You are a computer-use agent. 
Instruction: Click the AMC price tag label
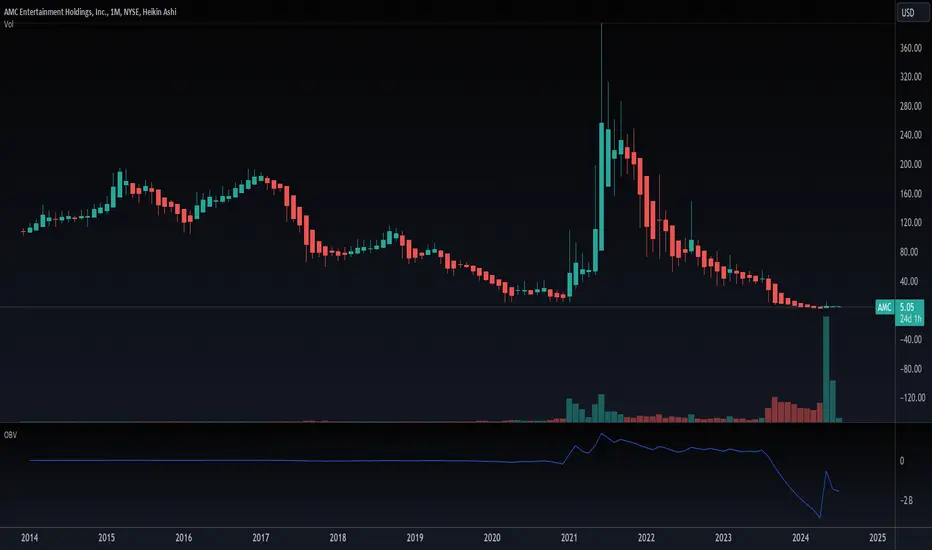point(884,307)
